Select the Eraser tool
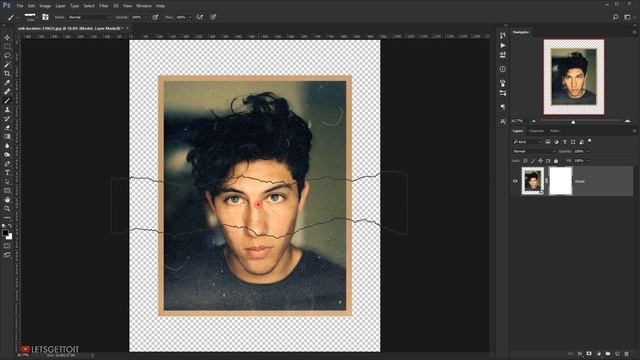640x360 pixels. click(7, 127)
